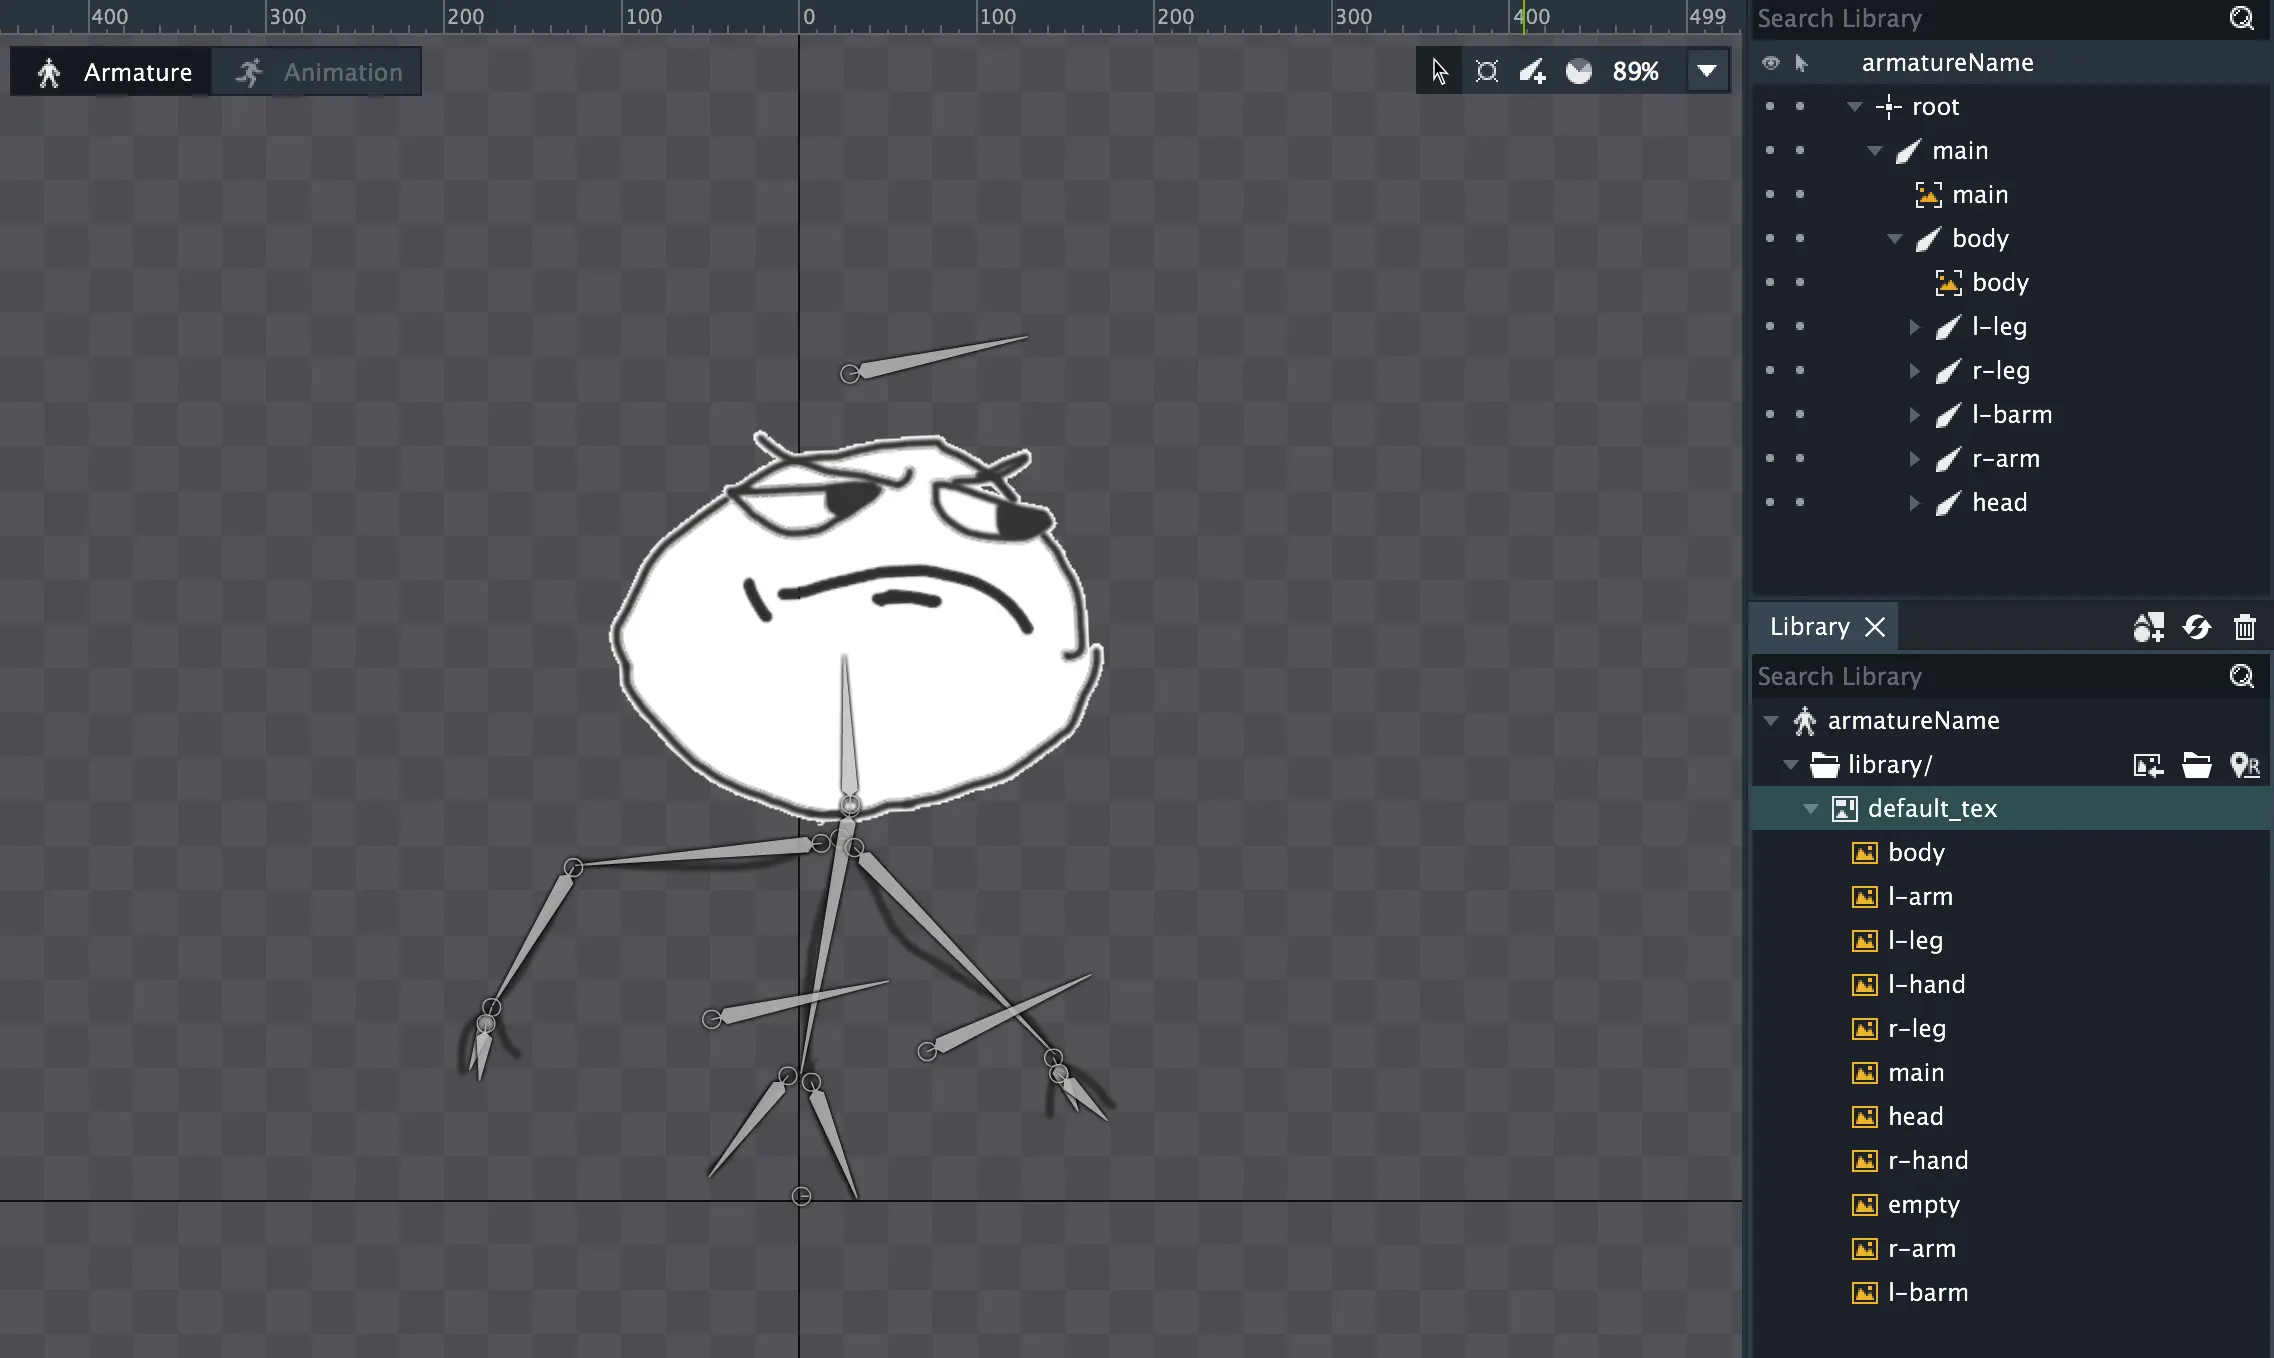Click the weight pie chart tool
Screen dimensions: 2274x1358
point(1579,72)
